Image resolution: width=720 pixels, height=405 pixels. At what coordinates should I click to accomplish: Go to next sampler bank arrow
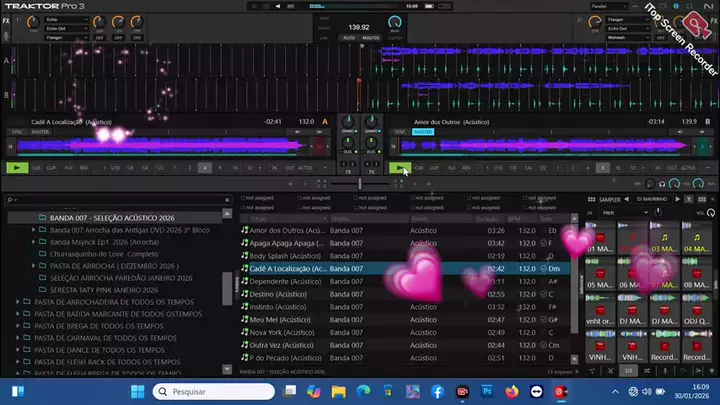[677, 199]
